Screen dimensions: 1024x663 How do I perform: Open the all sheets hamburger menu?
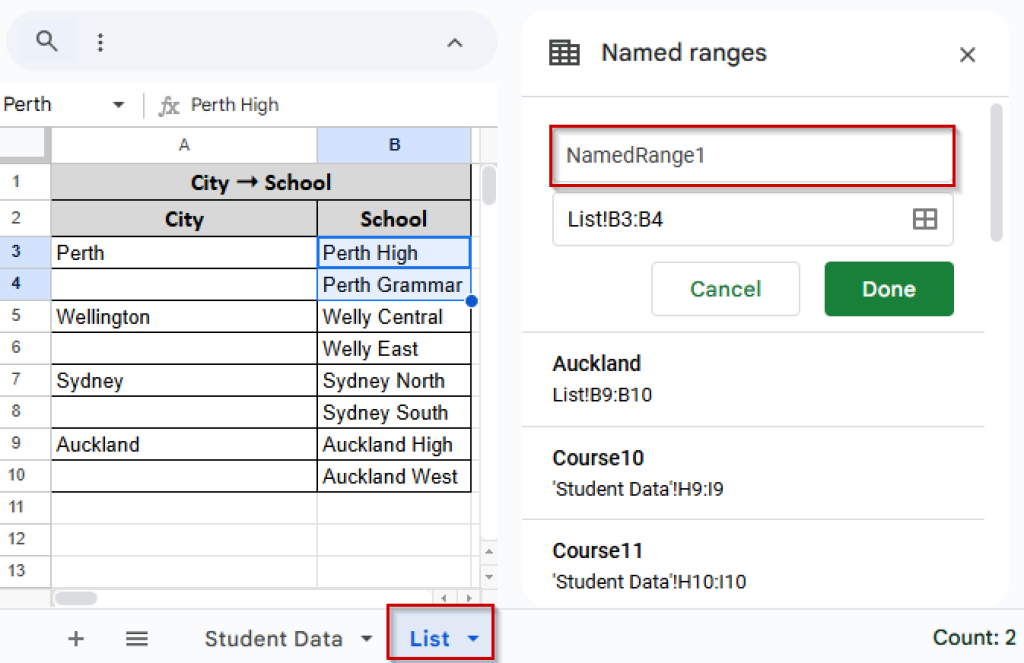click(x=137, y=638)
